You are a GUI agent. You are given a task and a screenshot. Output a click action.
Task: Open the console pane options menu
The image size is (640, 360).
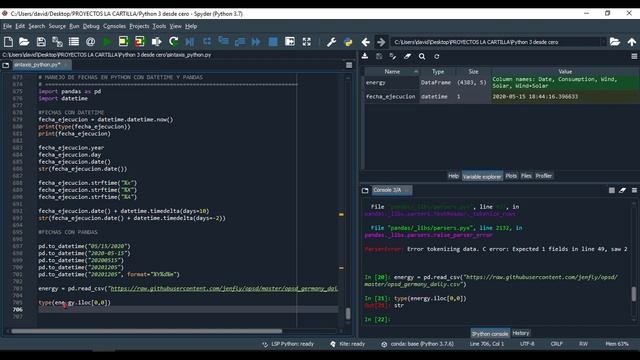point(634,190)
